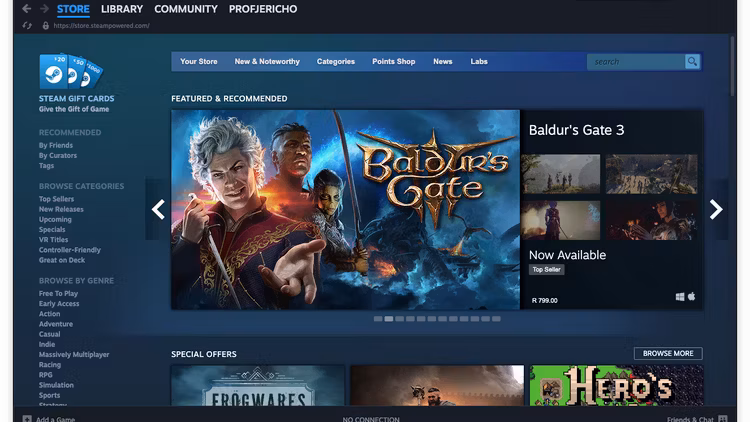Screen dimensions: 750x422
Task: Click the Apple platform icon
Action: coord(692,297)
